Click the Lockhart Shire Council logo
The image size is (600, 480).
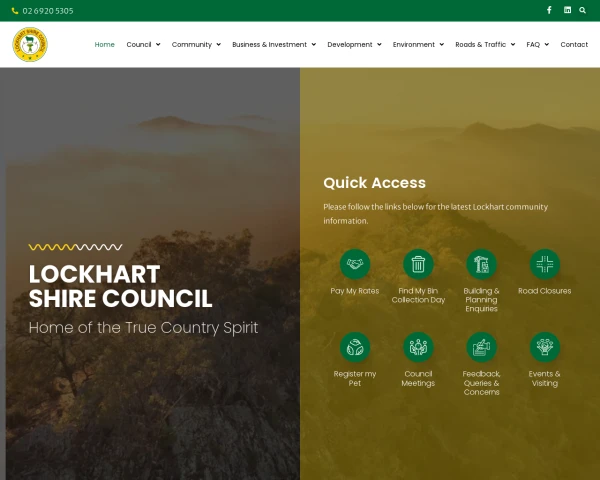30,44
